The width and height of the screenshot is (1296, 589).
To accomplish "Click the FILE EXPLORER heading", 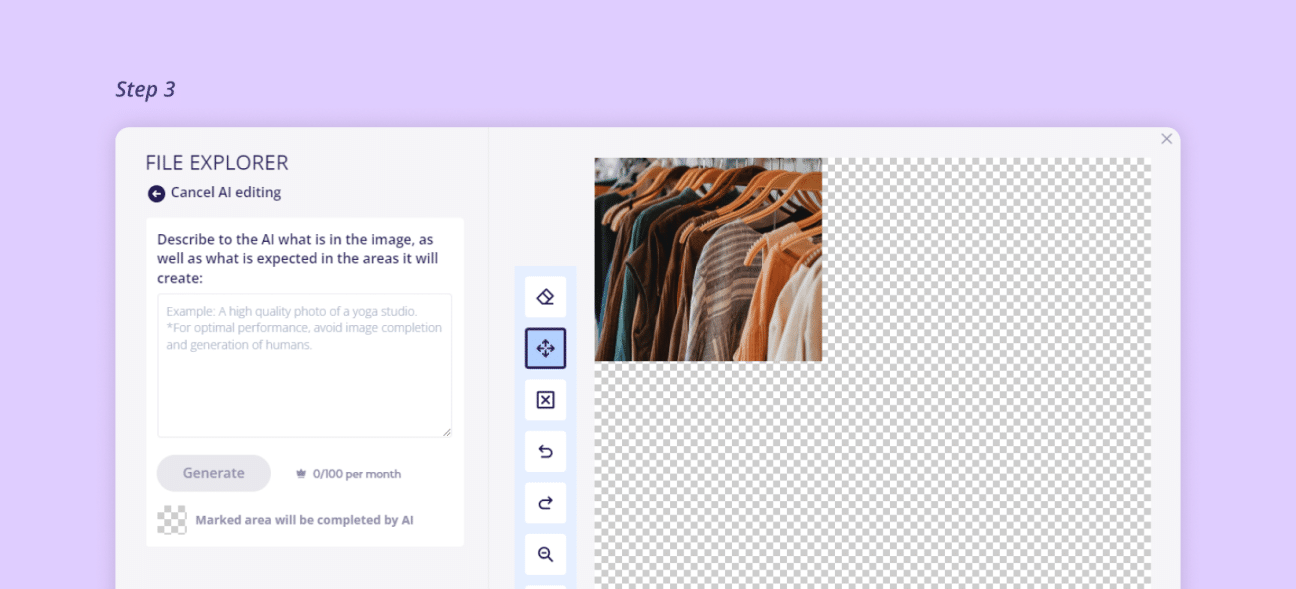I will tap(217, 163).
